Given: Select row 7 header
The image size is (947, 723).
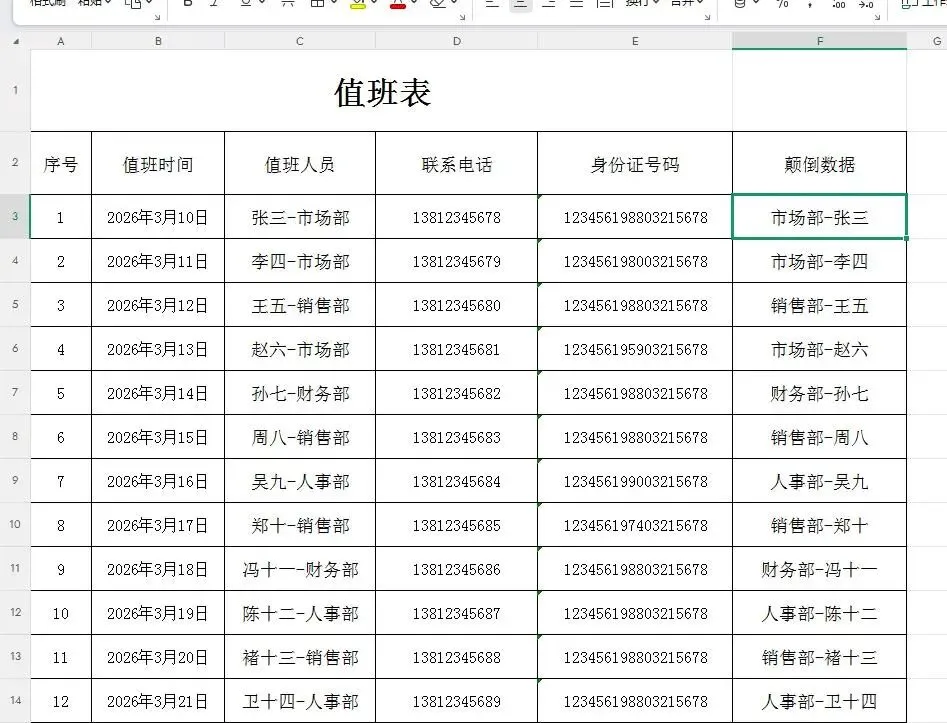Looking at the screenshot, I should 15,393.
